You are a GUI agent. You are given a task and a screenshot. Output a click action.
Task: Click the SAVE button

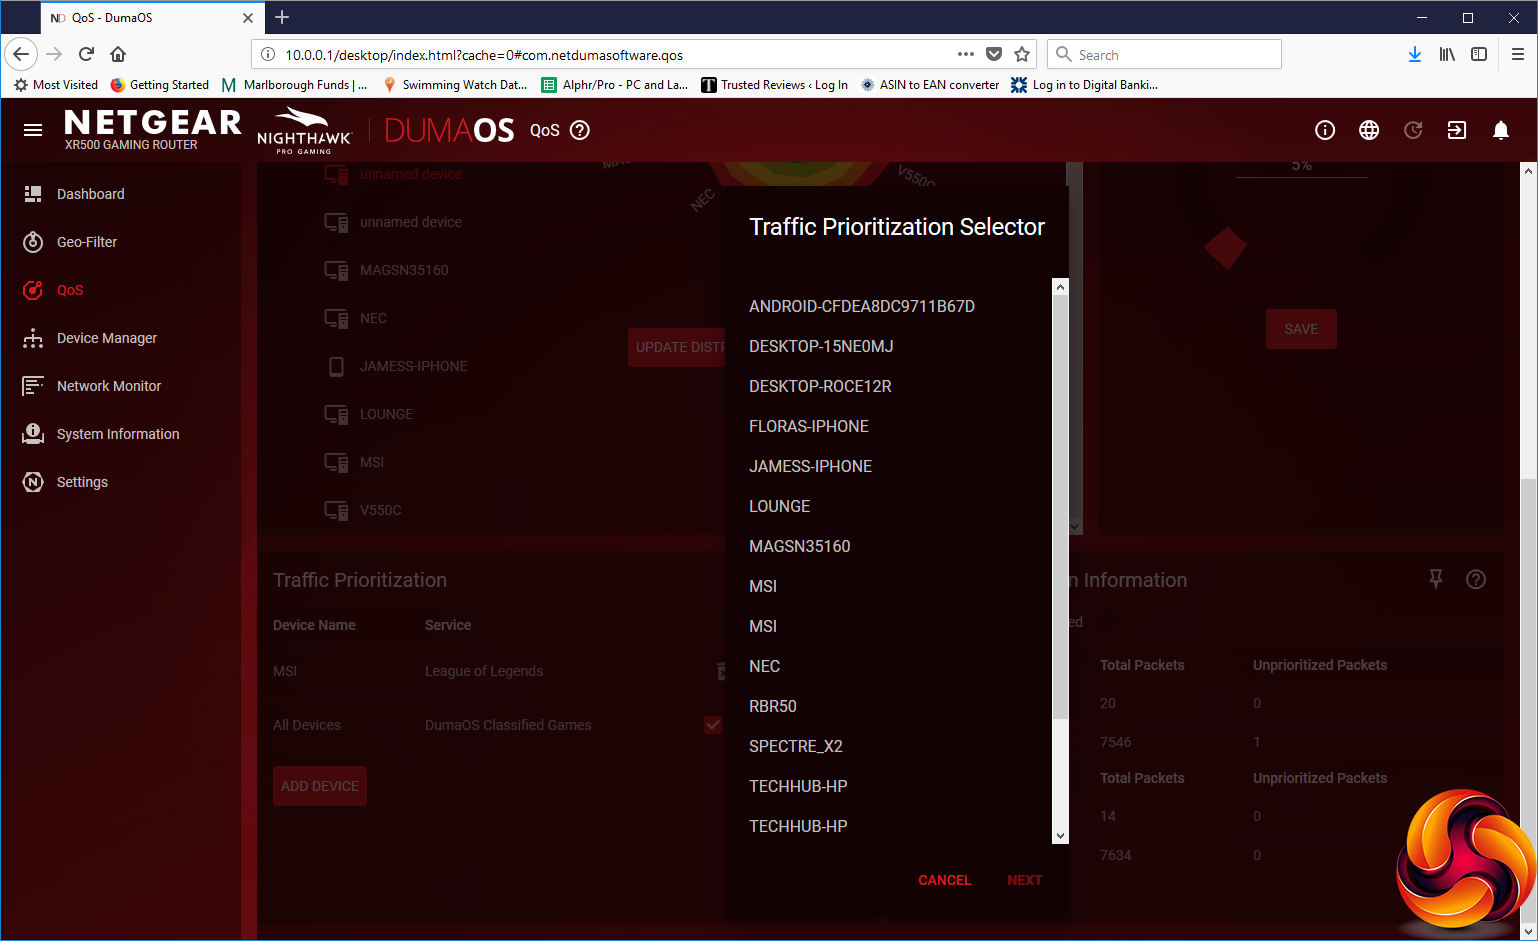point(1301,329)
